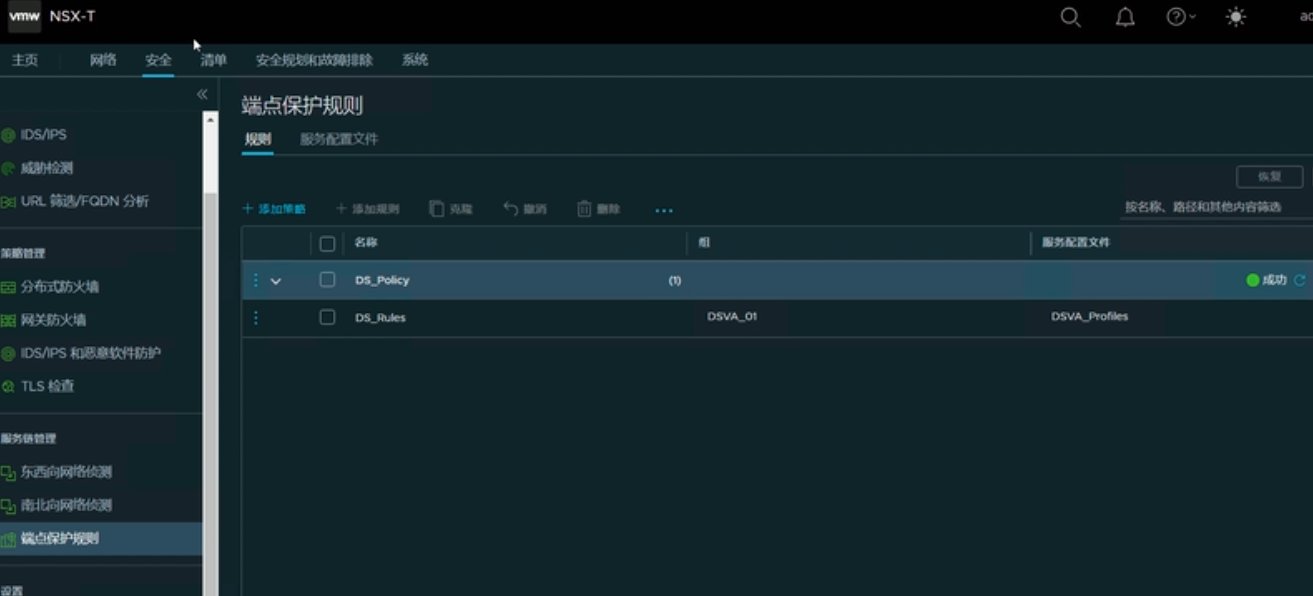Viewport: 1313px width, 596px height.
Task: Collapse the sidebar with double chevron
Action: (x=202, y=94)
